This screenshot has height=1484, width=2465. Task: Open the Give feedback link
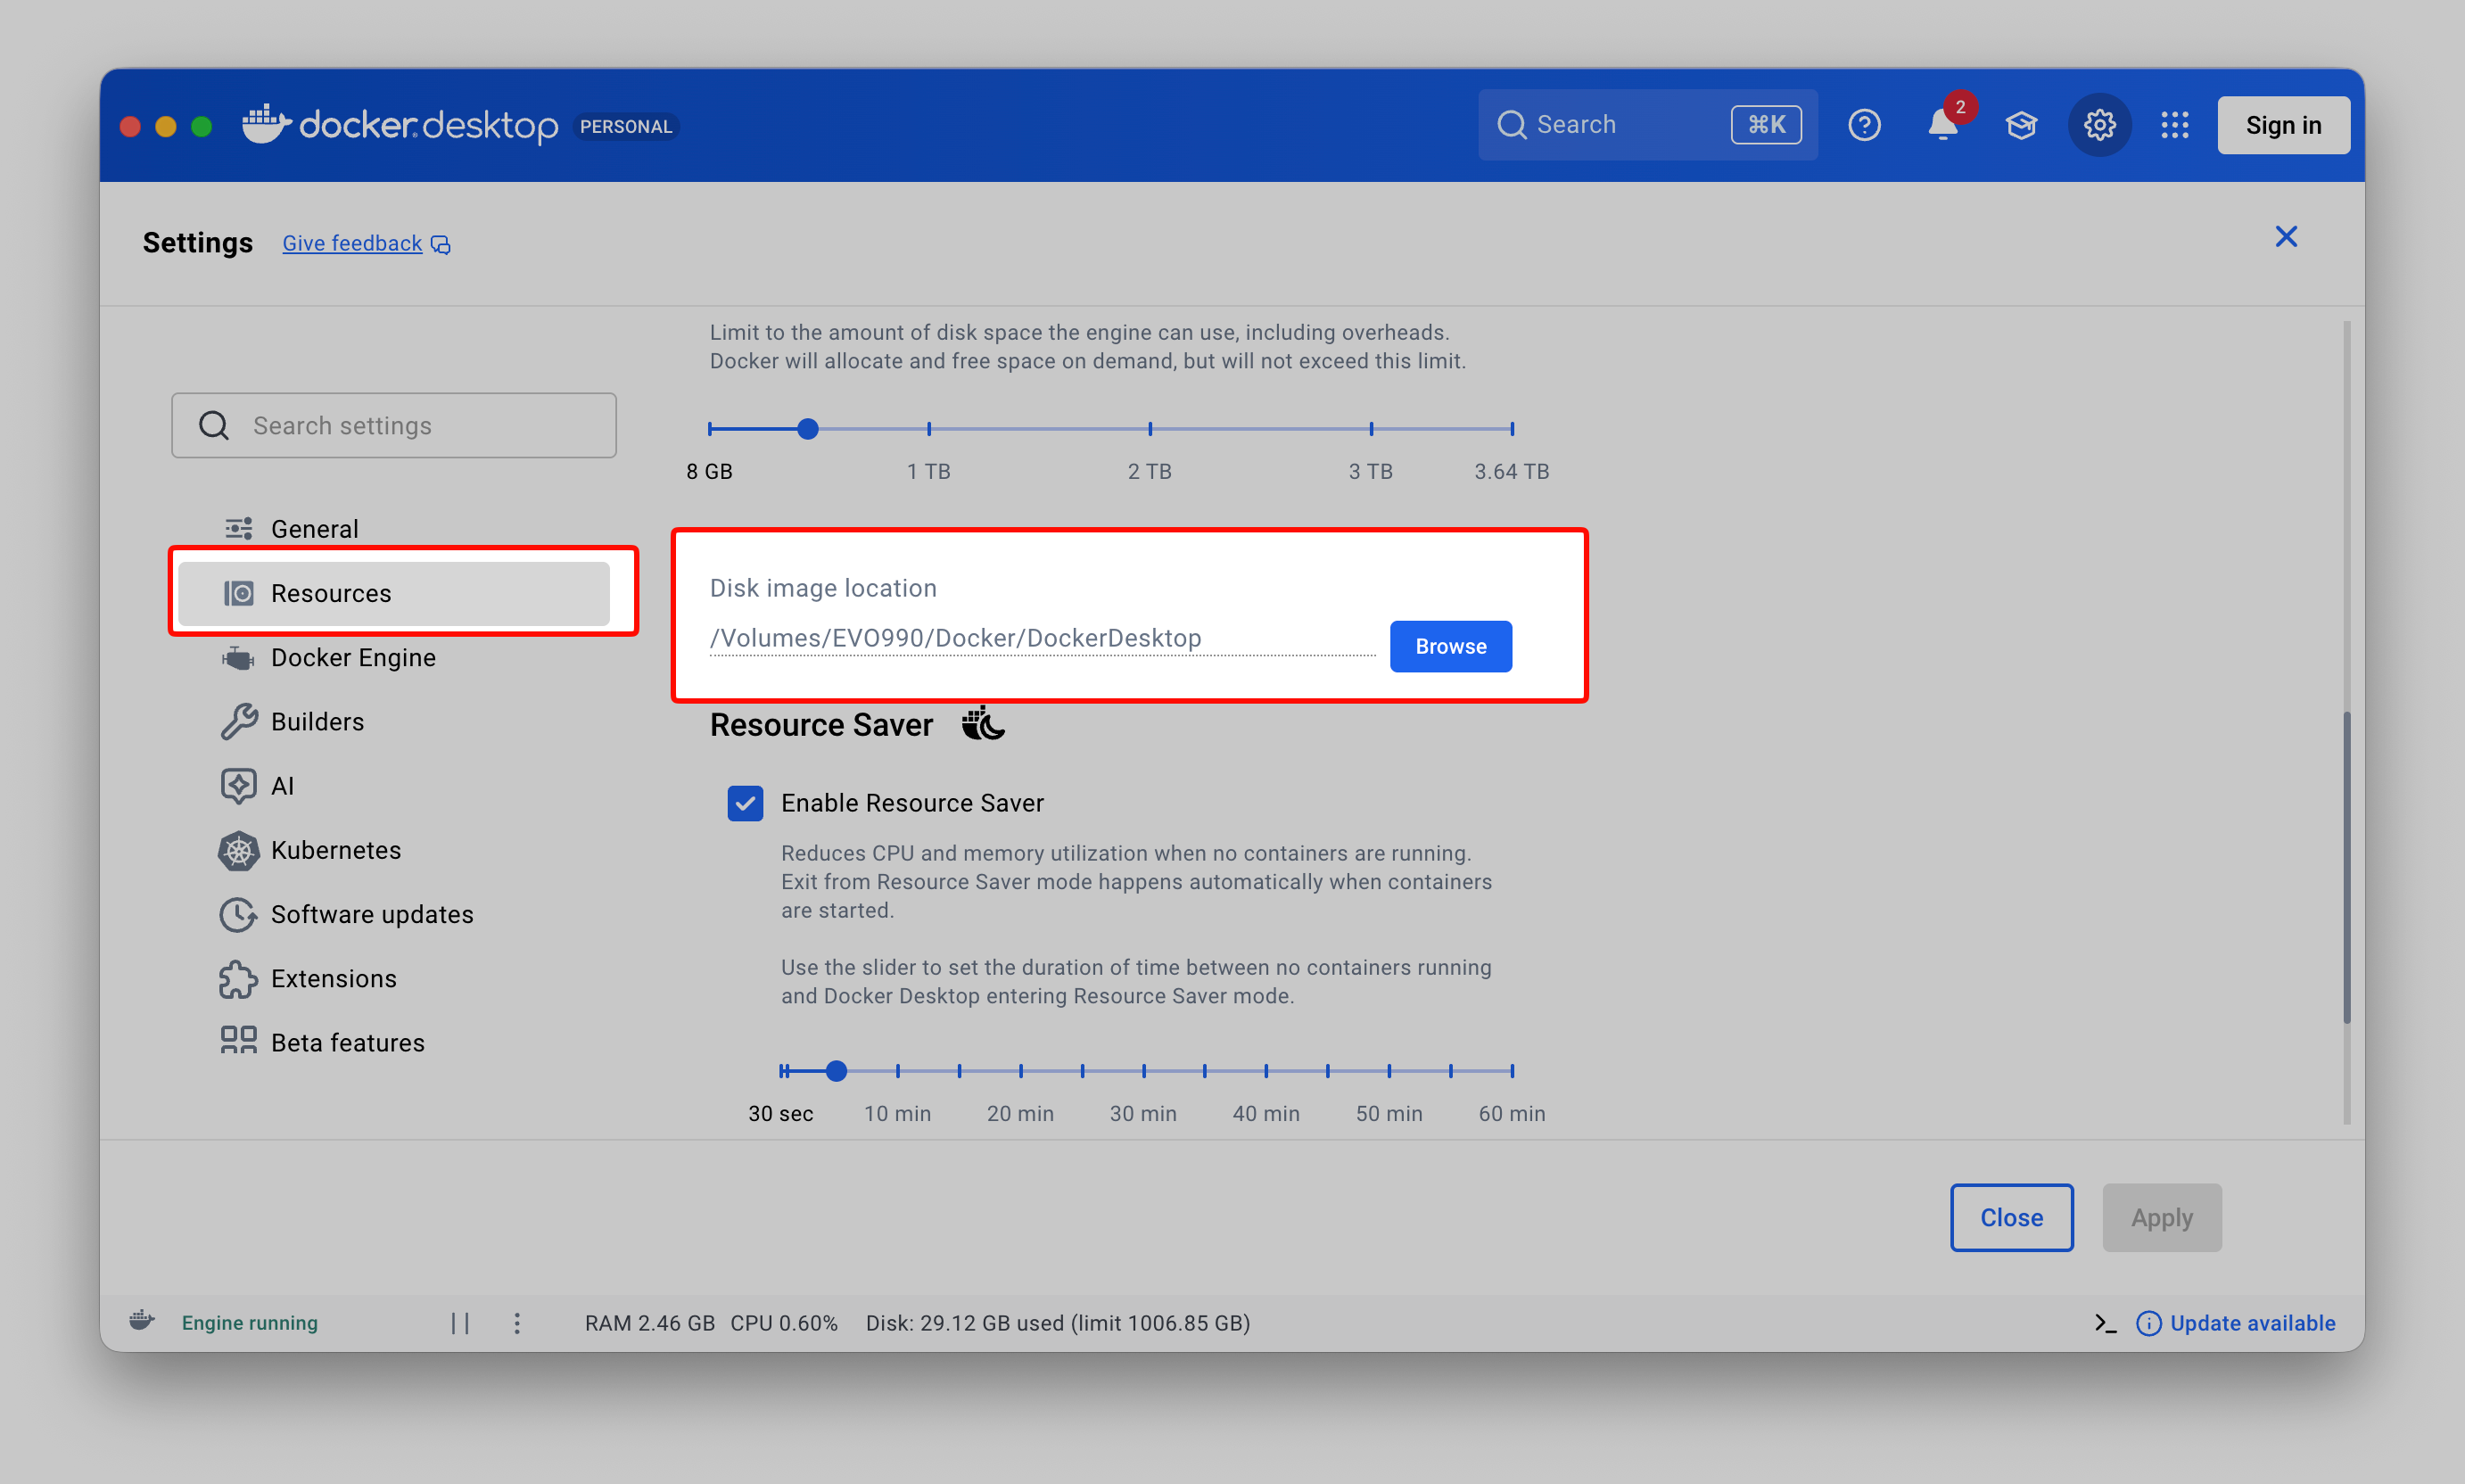click(x=352, y=243)
